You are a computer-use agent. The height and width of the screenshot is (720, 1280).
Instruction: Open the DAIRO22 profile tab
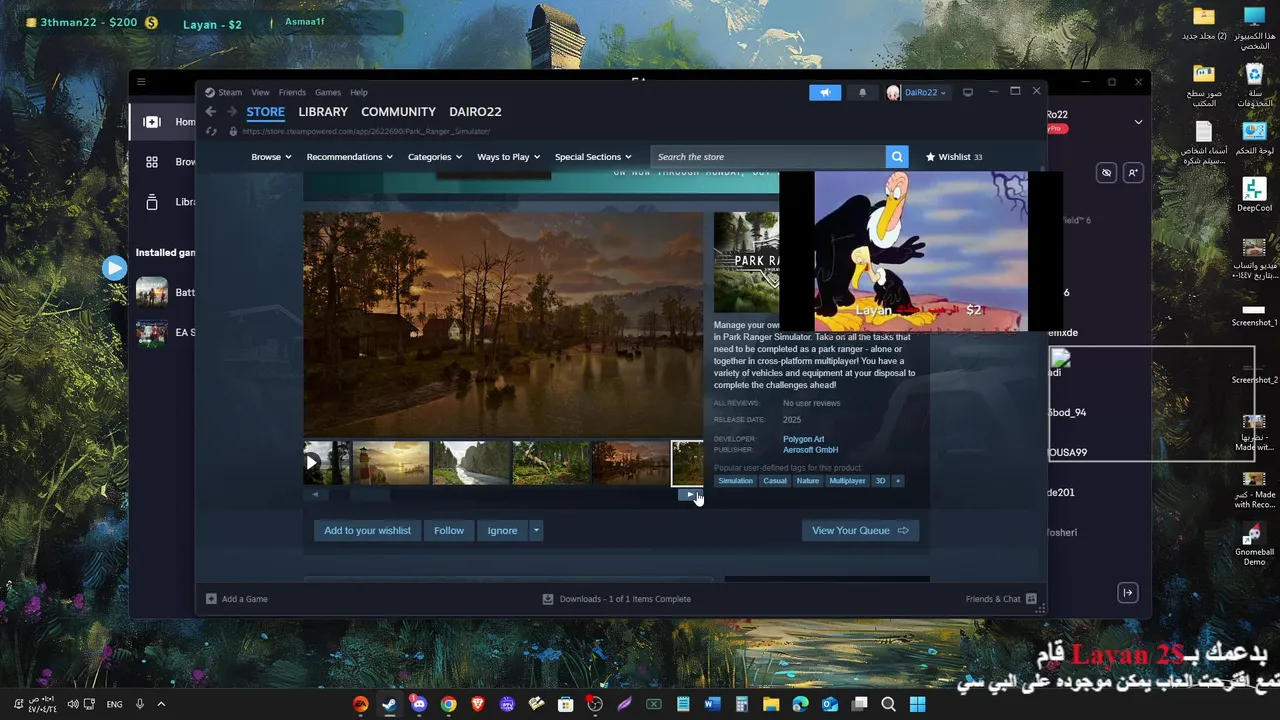coord(475,112)
